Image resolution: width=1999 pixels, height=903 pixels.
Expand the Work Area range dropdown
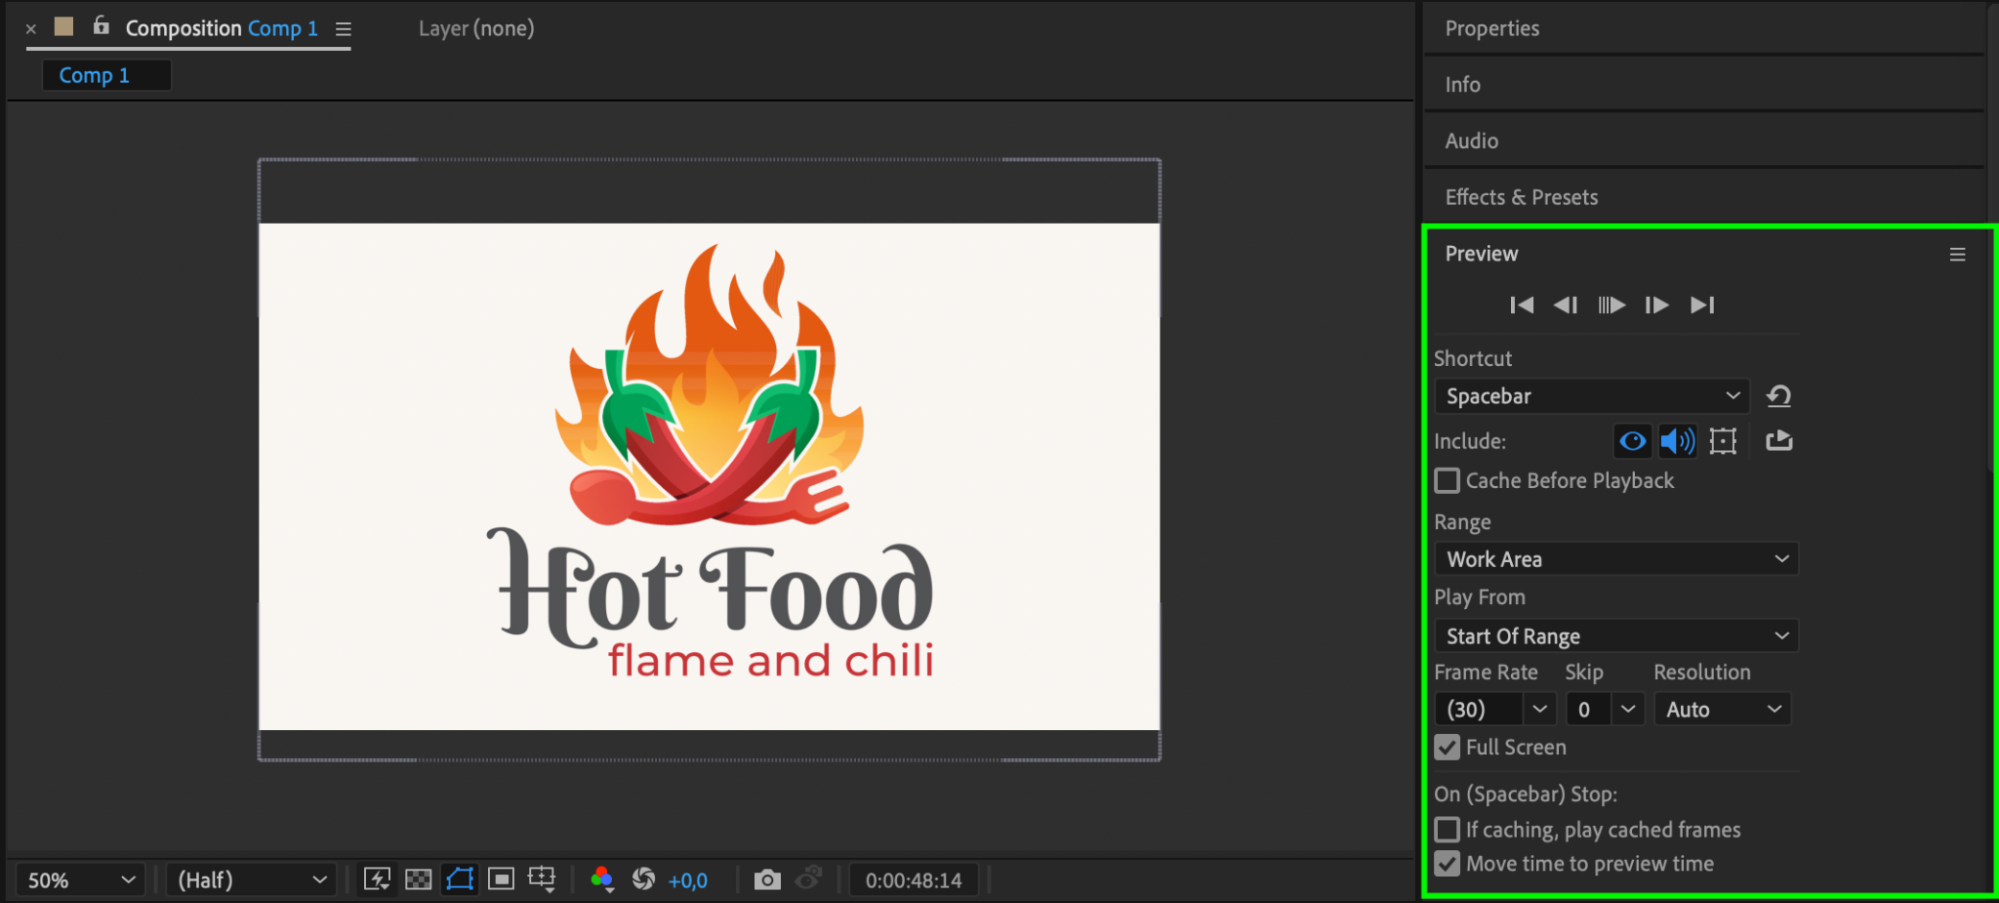(x=1616, y=559)
